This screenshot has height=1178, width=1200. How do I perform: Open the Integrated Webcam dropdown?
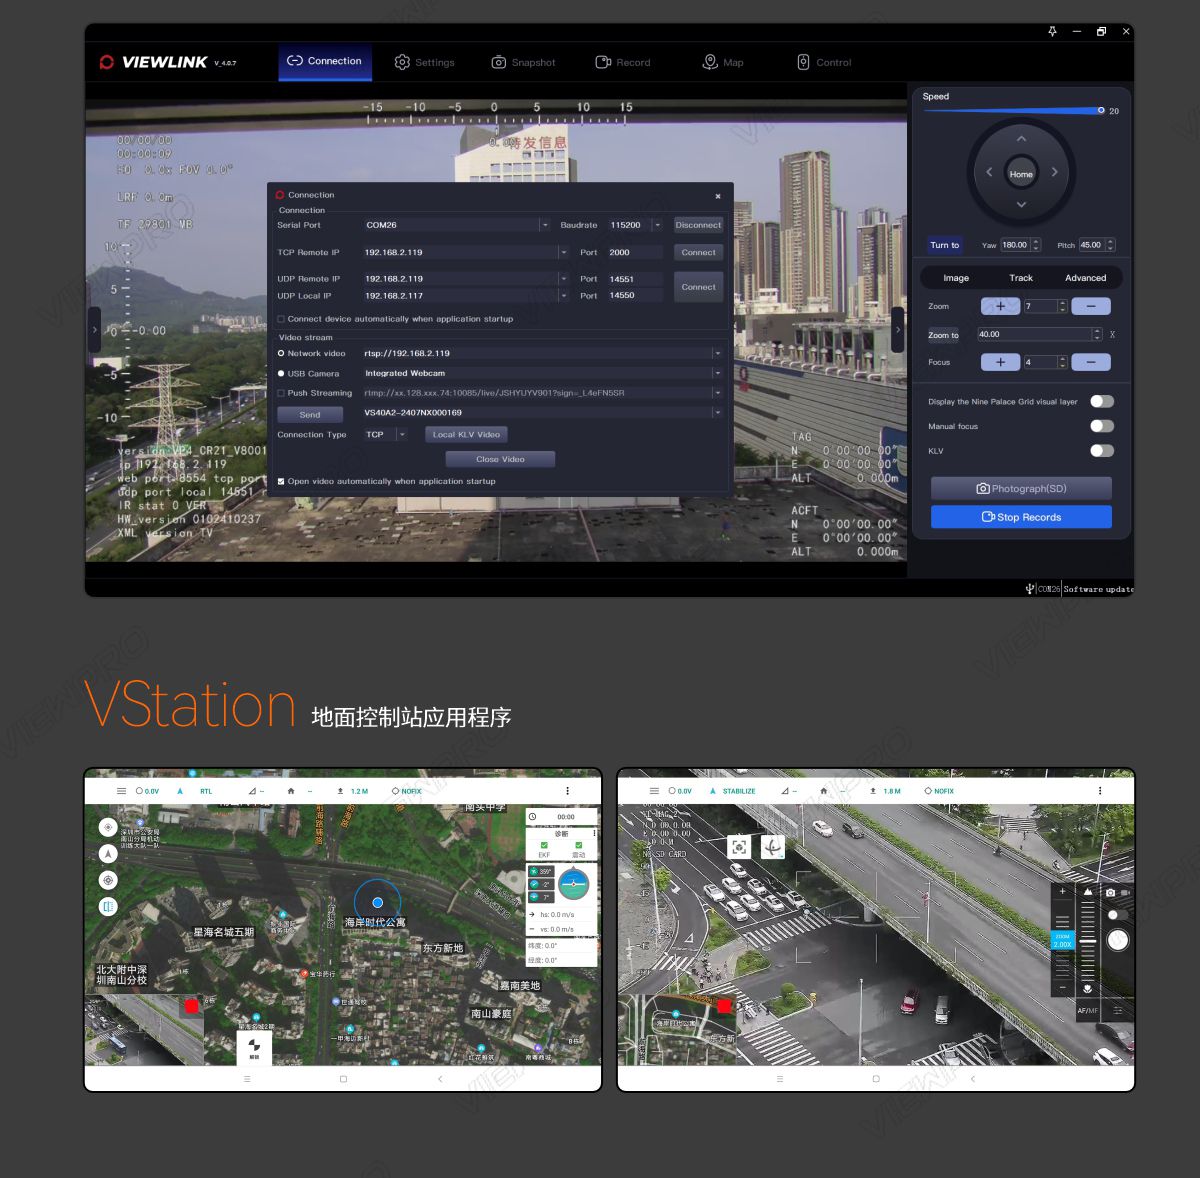[x=717, y=373]
